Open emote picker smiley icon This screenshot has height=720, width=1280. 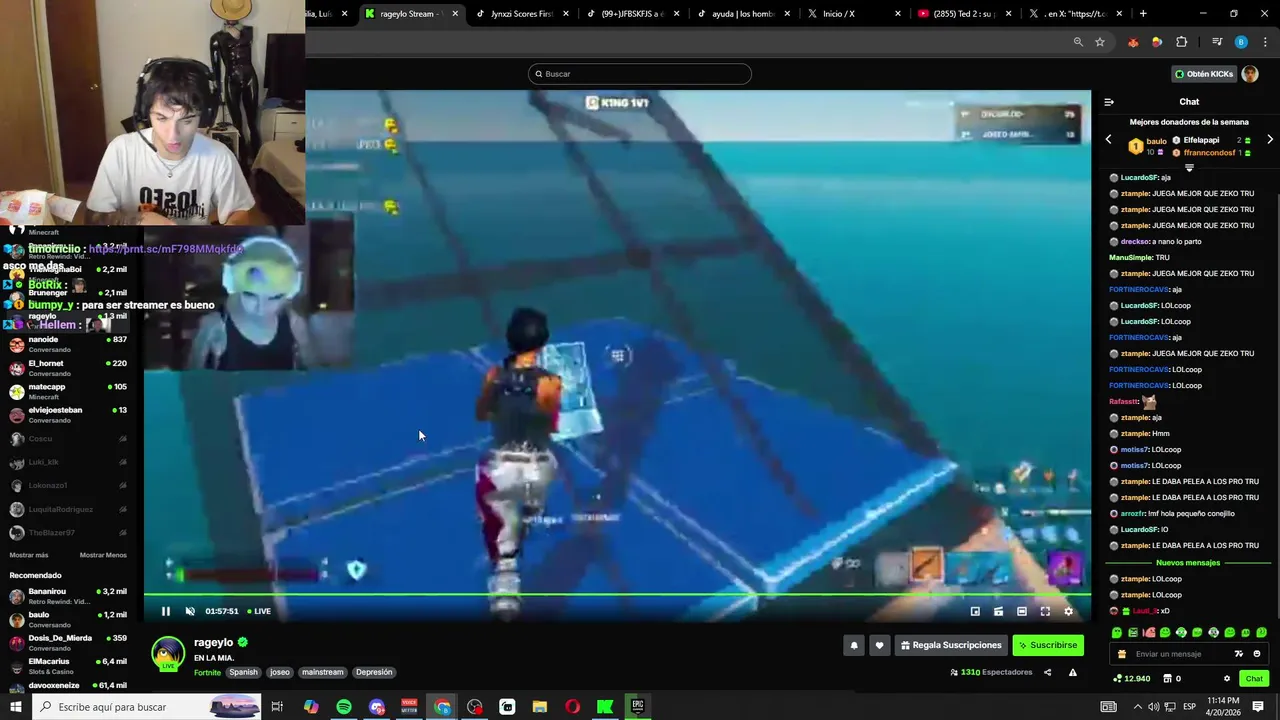1257,654
